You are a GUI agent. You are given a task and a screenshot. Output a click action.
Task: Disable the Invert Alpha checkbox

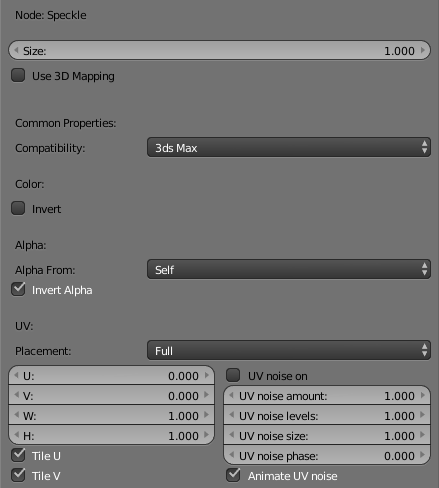tap(18, 289)
